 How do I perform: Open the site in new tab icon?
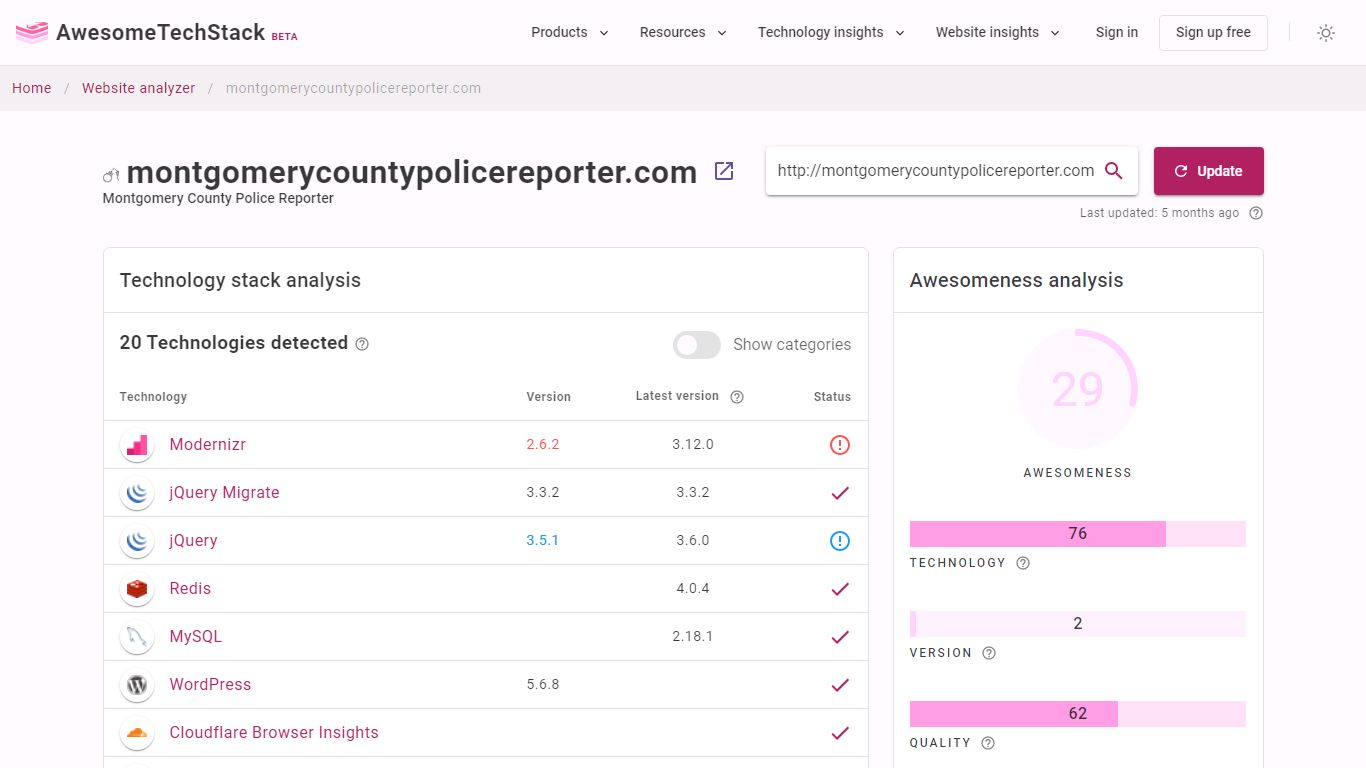coord(724,171)
